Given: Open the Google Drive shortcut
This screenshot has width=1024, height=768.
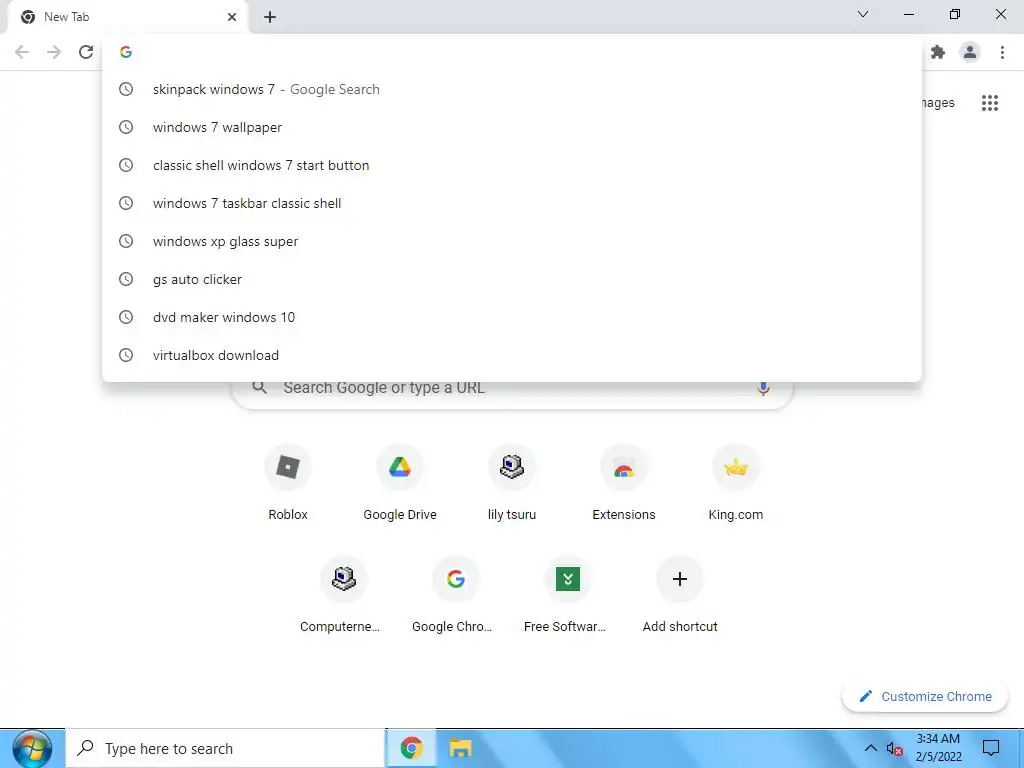Looking at the screenshot, I should click(x=400, y=483).
